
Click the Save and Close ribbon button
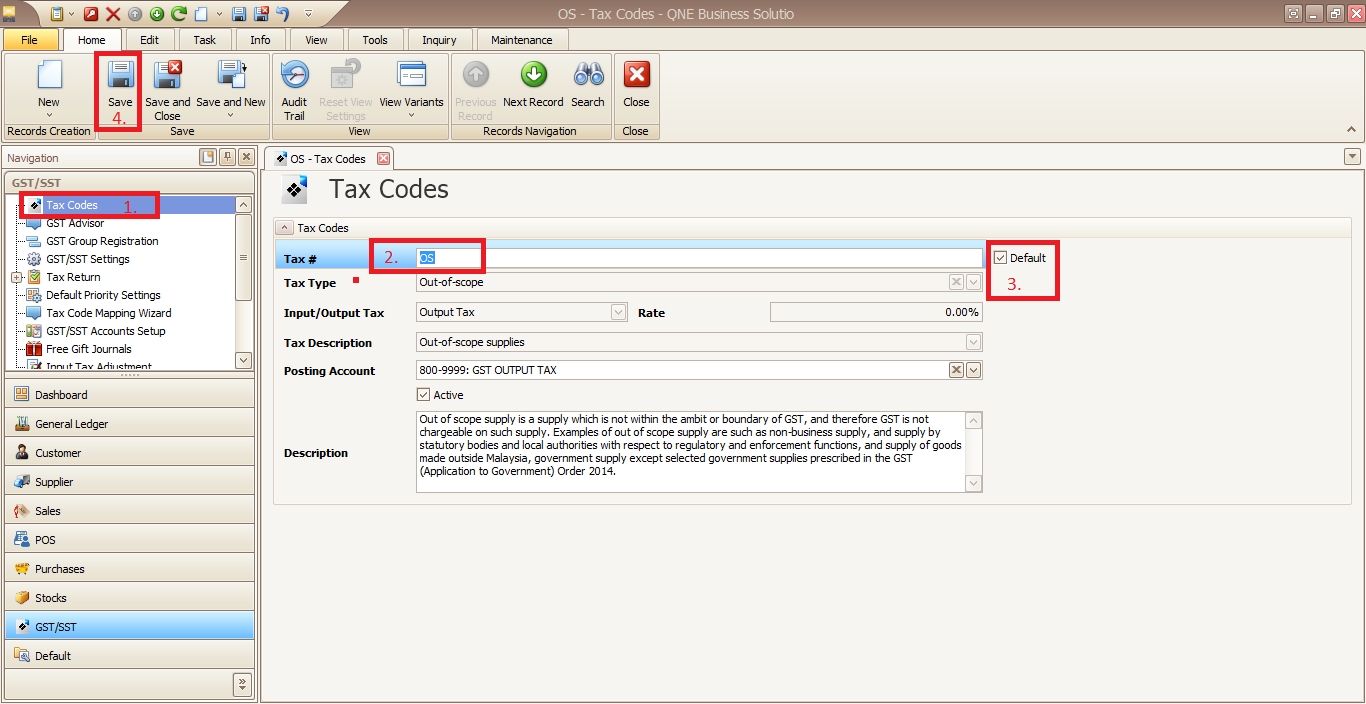(x=167, y=89)
